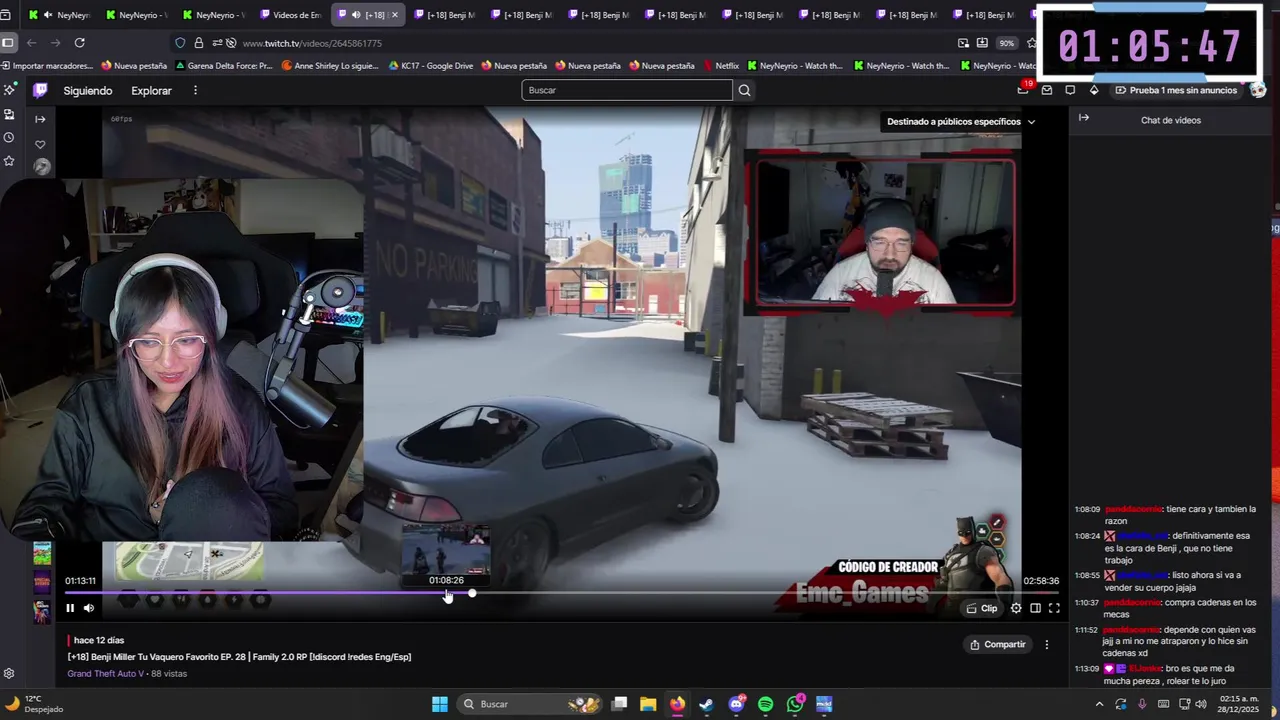Viewport: 1280px width, 720px height.
Task: Jump to chat timestamp 1:08:09
Action: pos(1087,509)
